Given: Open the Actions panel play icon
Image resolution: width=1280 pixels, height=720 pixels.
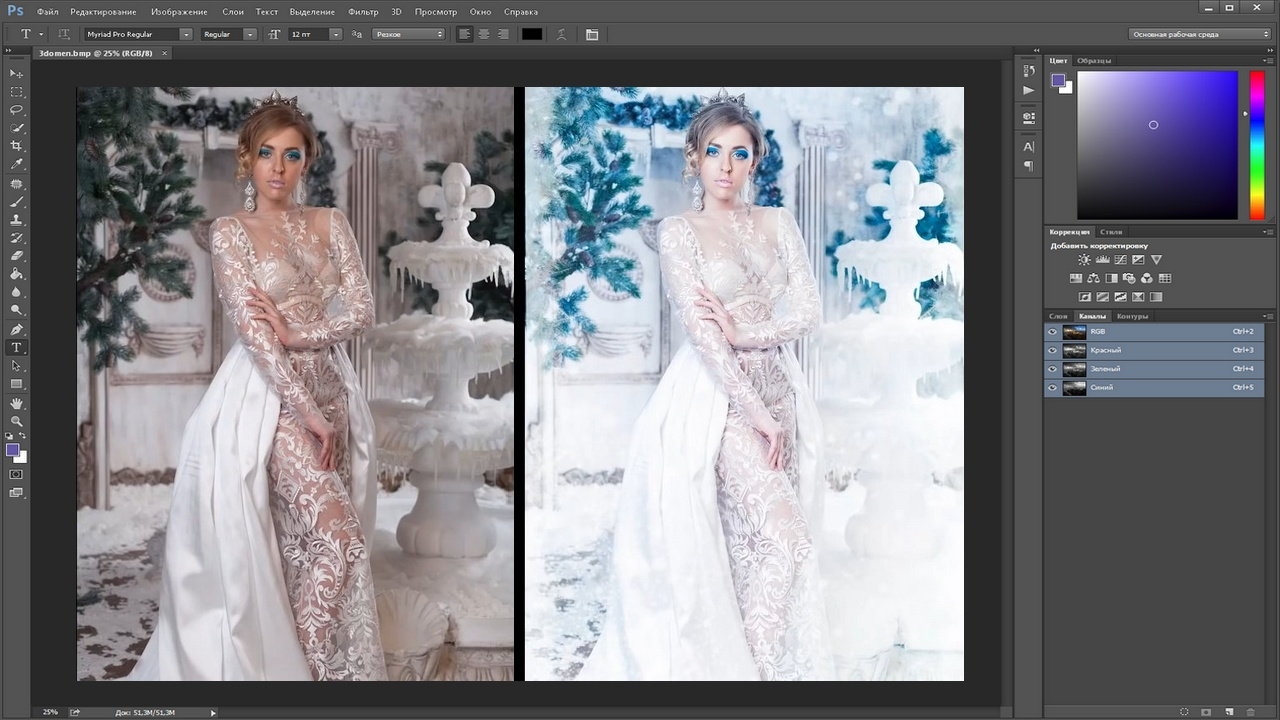Looking at the screenshot, I should coord(1029,90).
